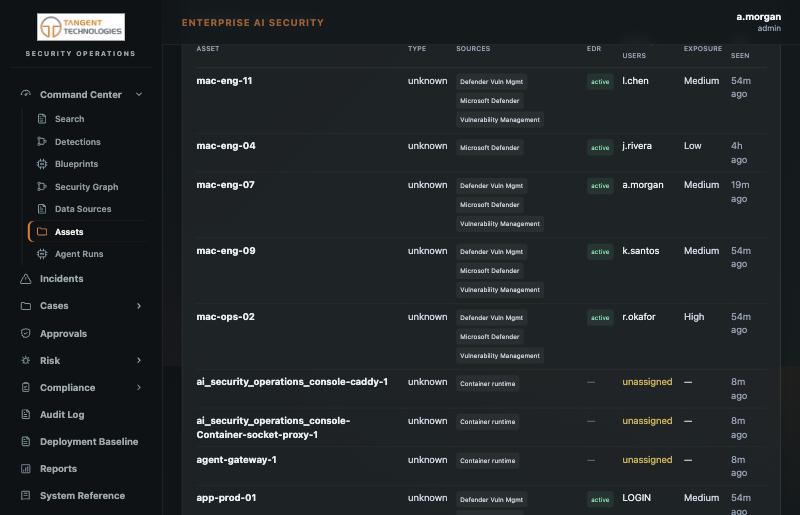800x515 pixels.
Task: Open asset agent-gateway-1
Action: tap(236, 460)
